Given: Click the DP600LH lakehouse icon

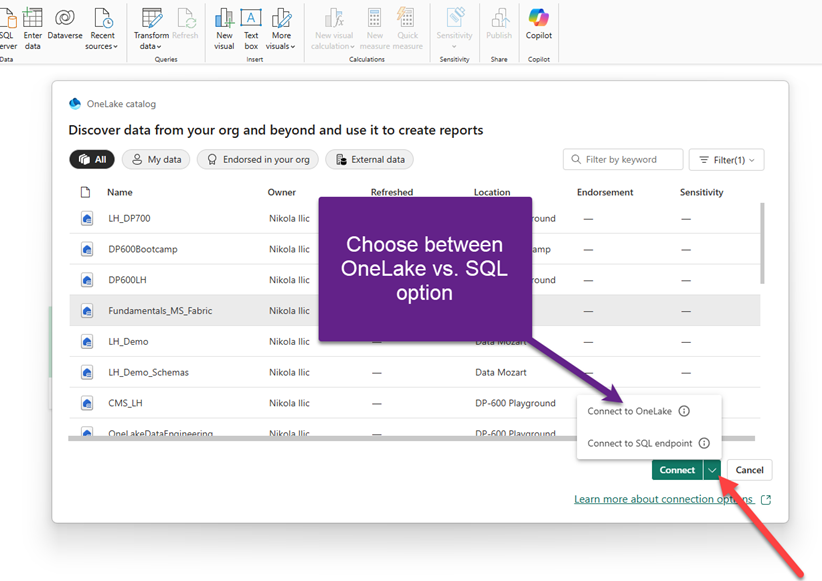Looking at the screenshot, I should pyautogui.click(x=87, y=281).
